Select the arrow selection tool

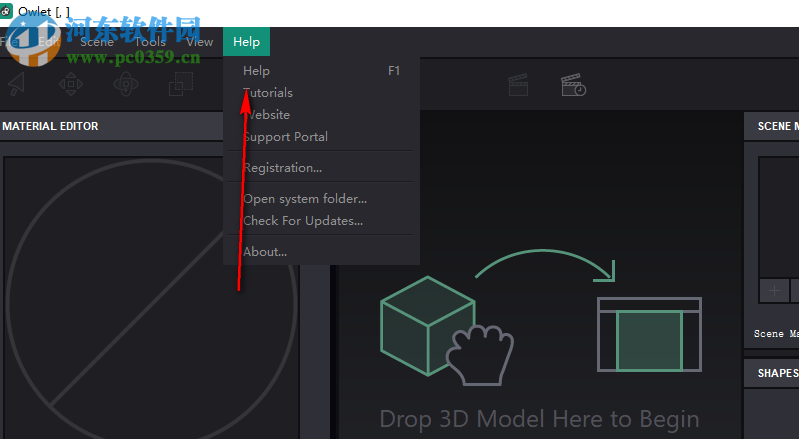click(x=17, y=84)
